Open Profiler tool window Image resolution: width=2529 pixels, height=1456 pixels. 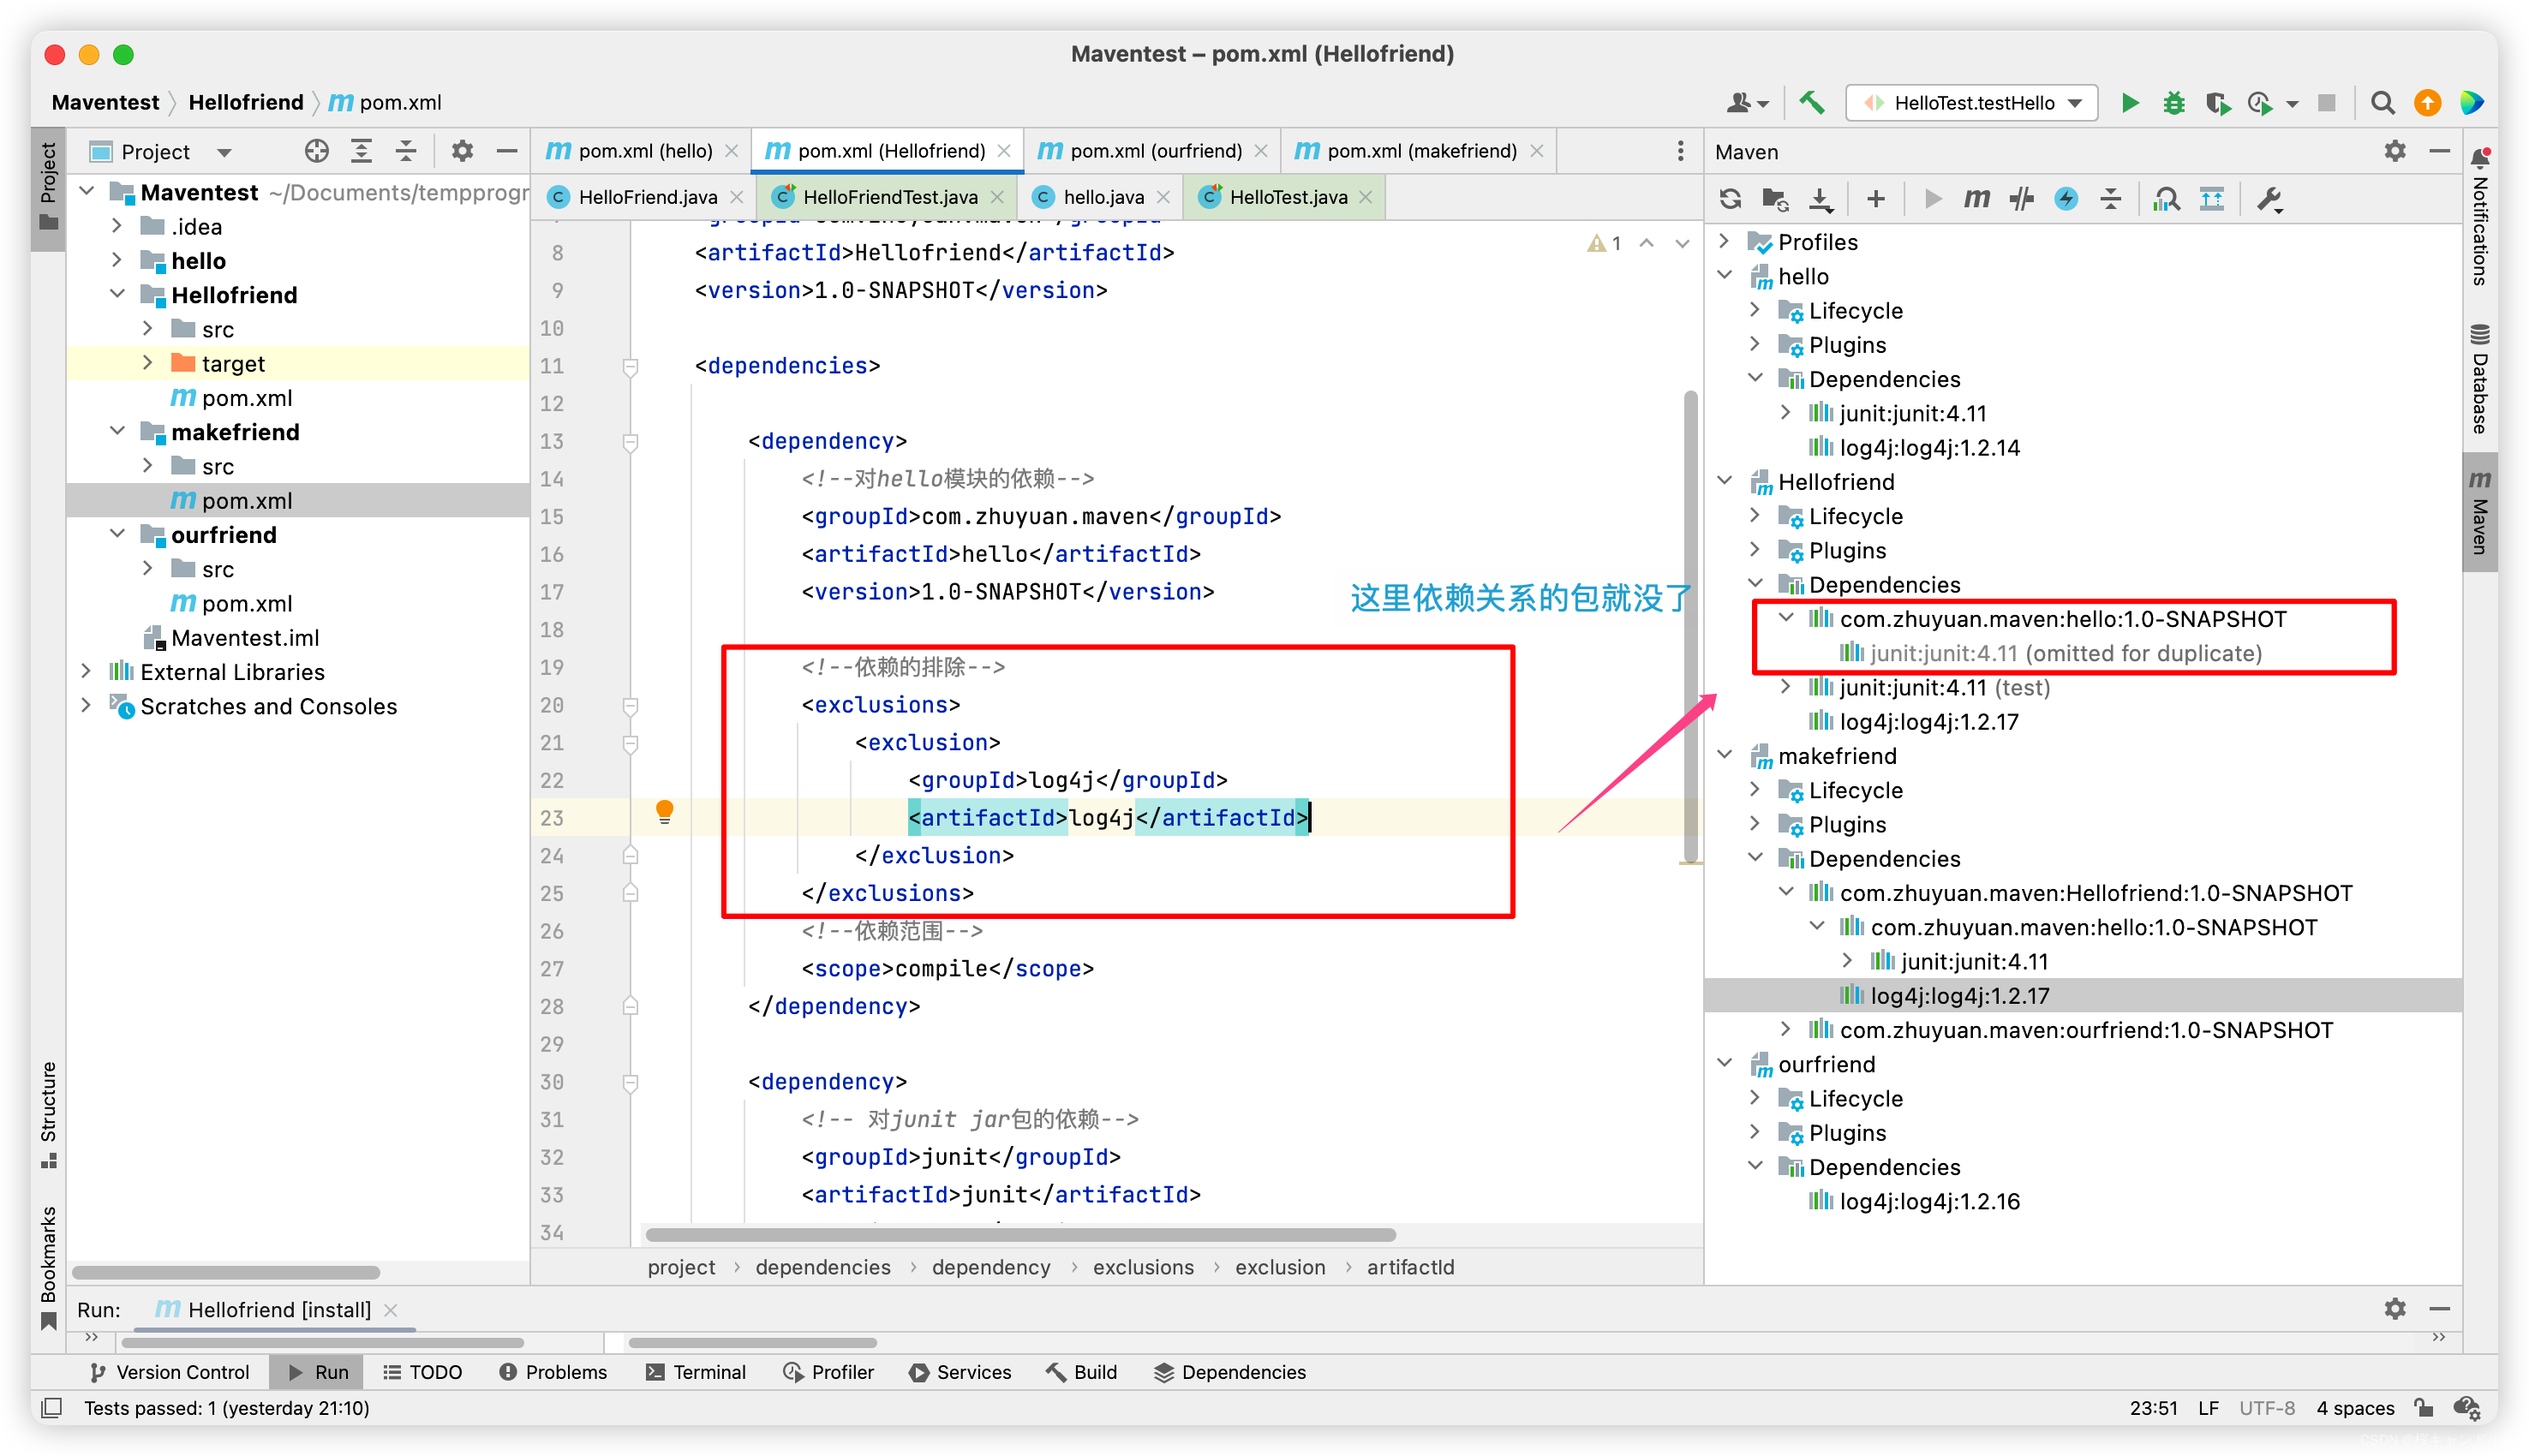828,1372
